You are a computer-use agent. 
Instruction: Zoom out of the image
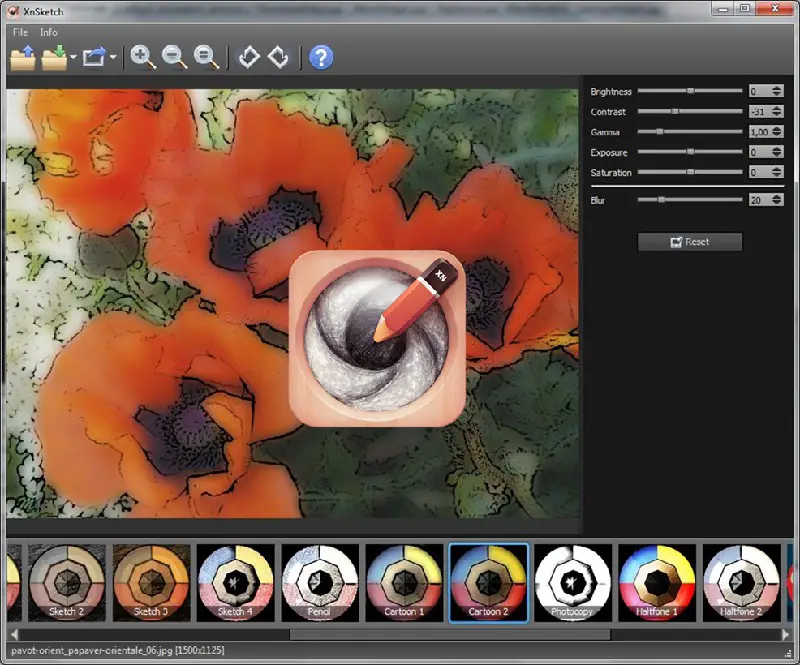point(175,57)
